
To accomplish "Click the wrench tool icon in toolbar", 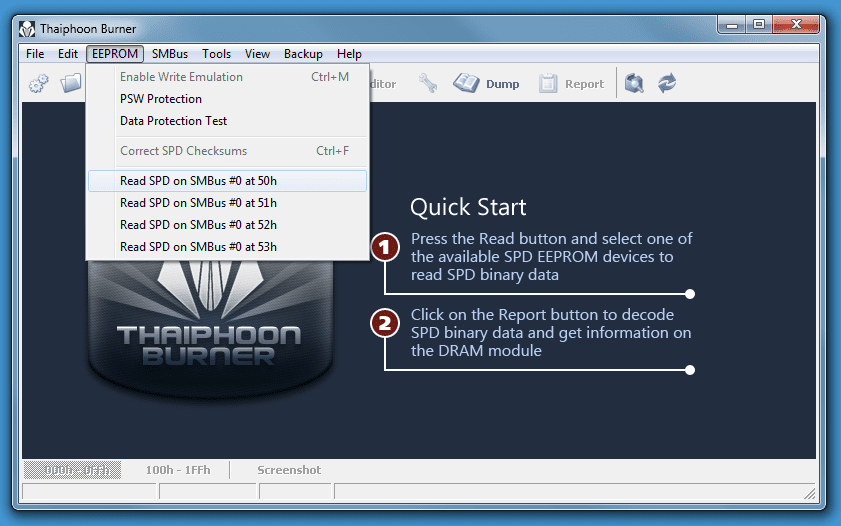I will (x=427, y=83).
